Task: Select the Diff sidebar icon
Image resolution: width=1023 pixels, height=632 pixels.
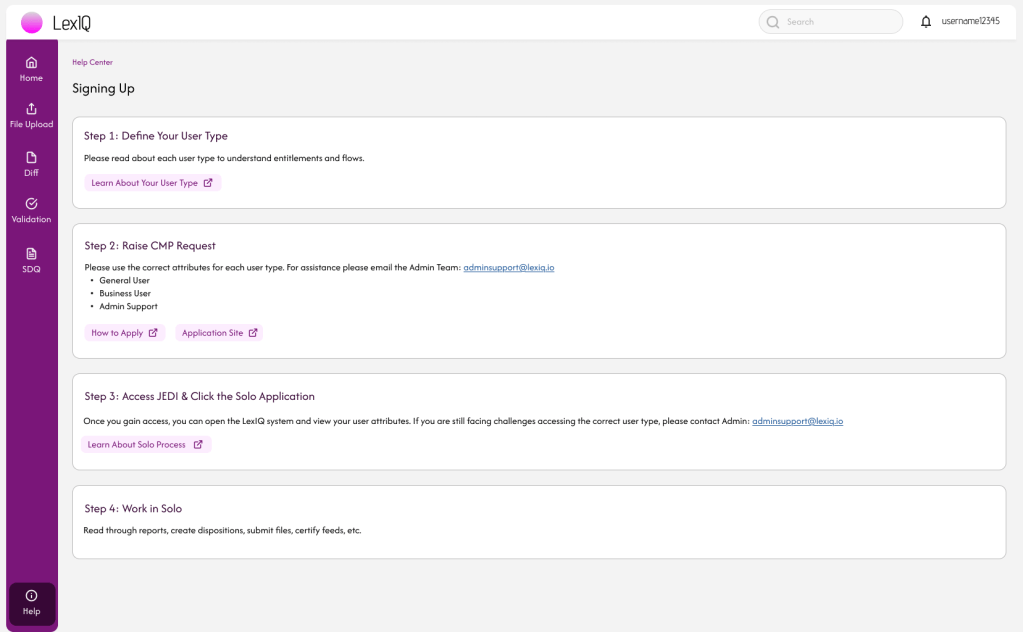Action: [31, 163]
